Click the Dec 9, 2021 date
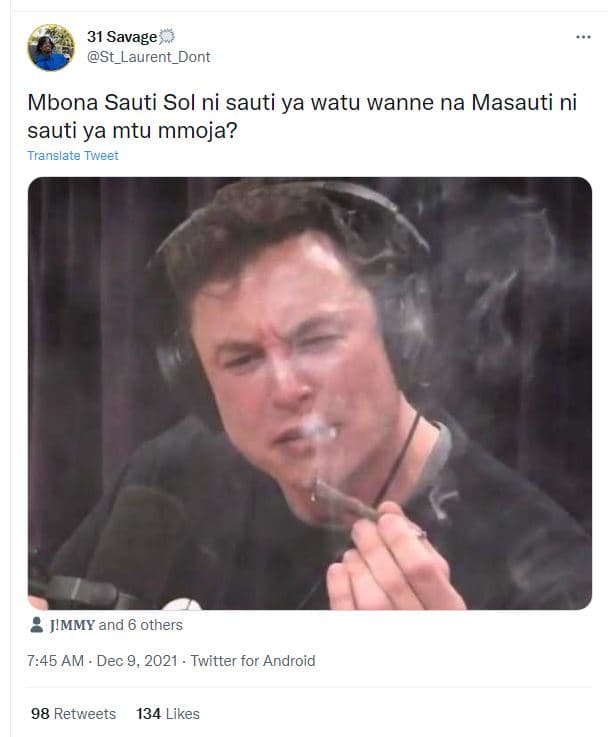Viewport: 608px width, 737px height. pos(137,661)
